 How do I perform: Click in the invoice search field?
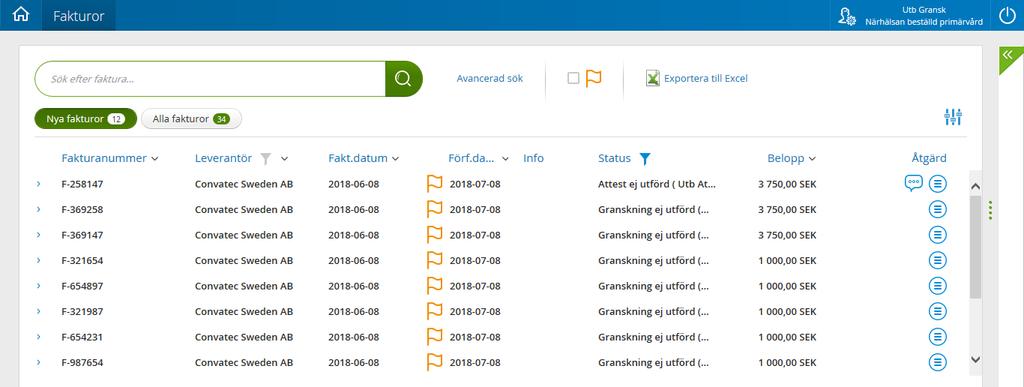(210, 79)
